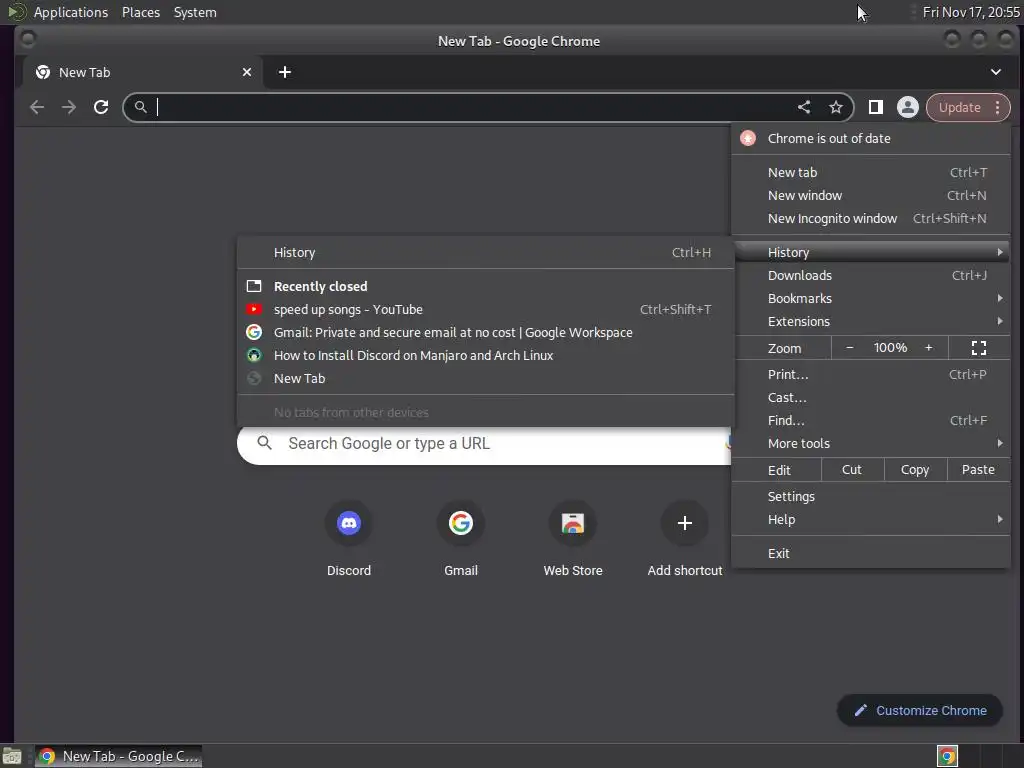Expand the More tools submenu
The width and height of the screenshot is (1024, 768).
click(871, 443)
